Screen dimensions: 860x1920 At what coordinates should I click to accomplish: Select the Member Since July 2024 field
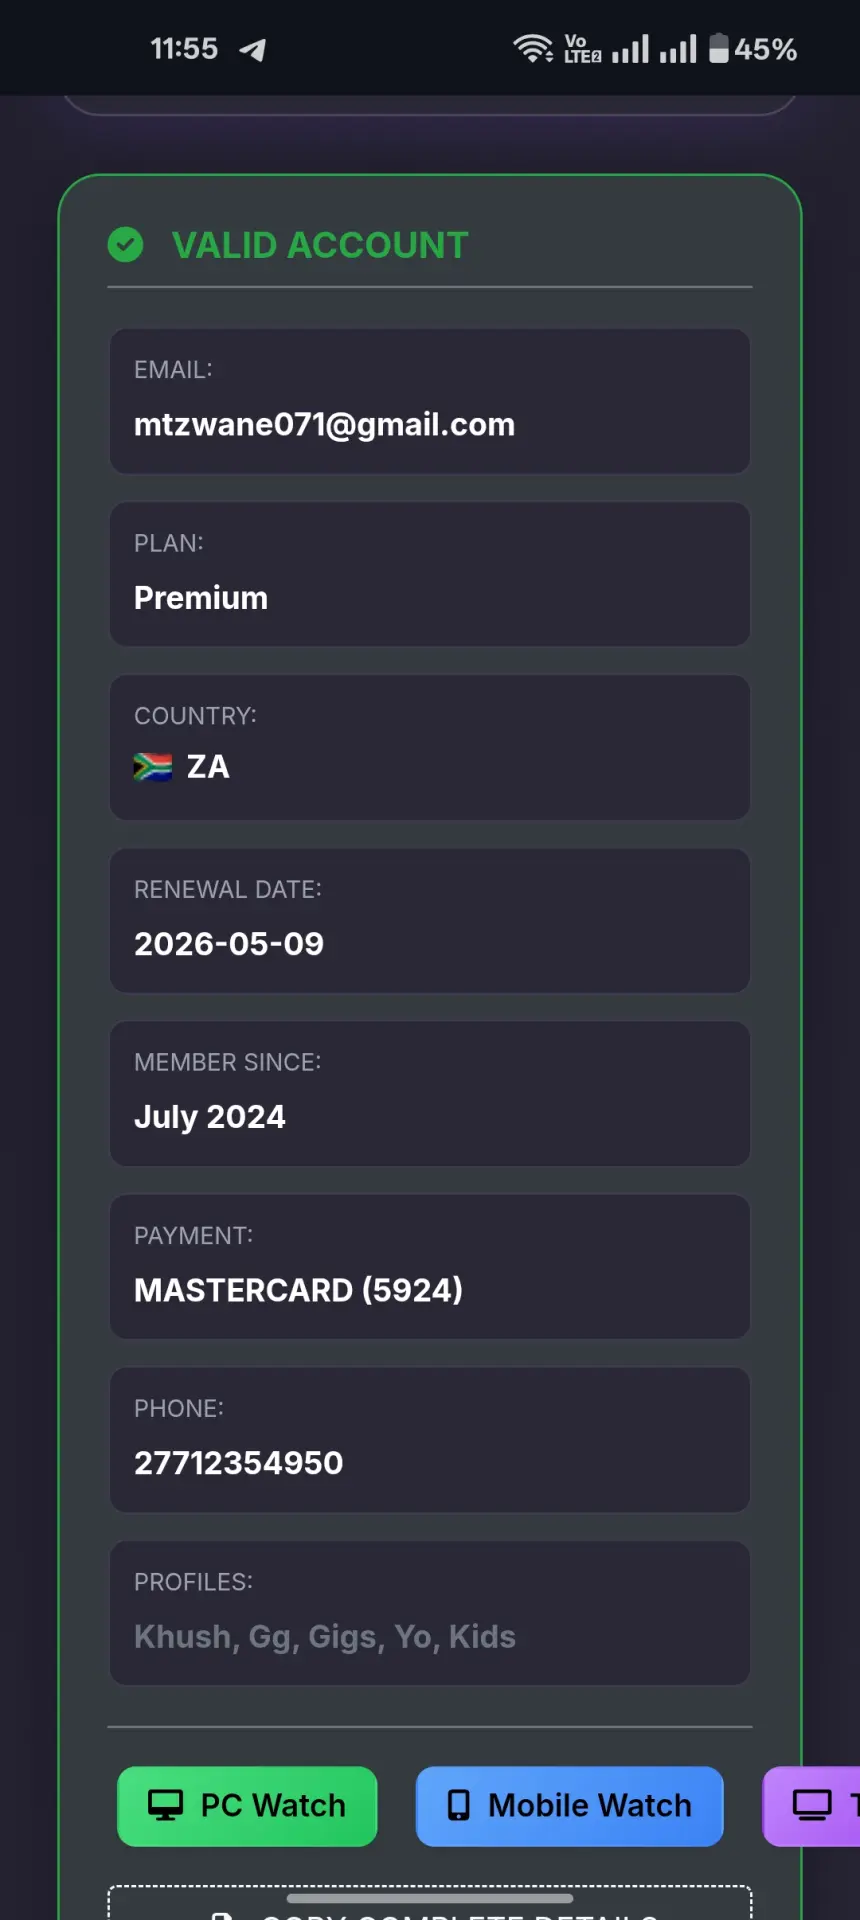point(430,1094)
